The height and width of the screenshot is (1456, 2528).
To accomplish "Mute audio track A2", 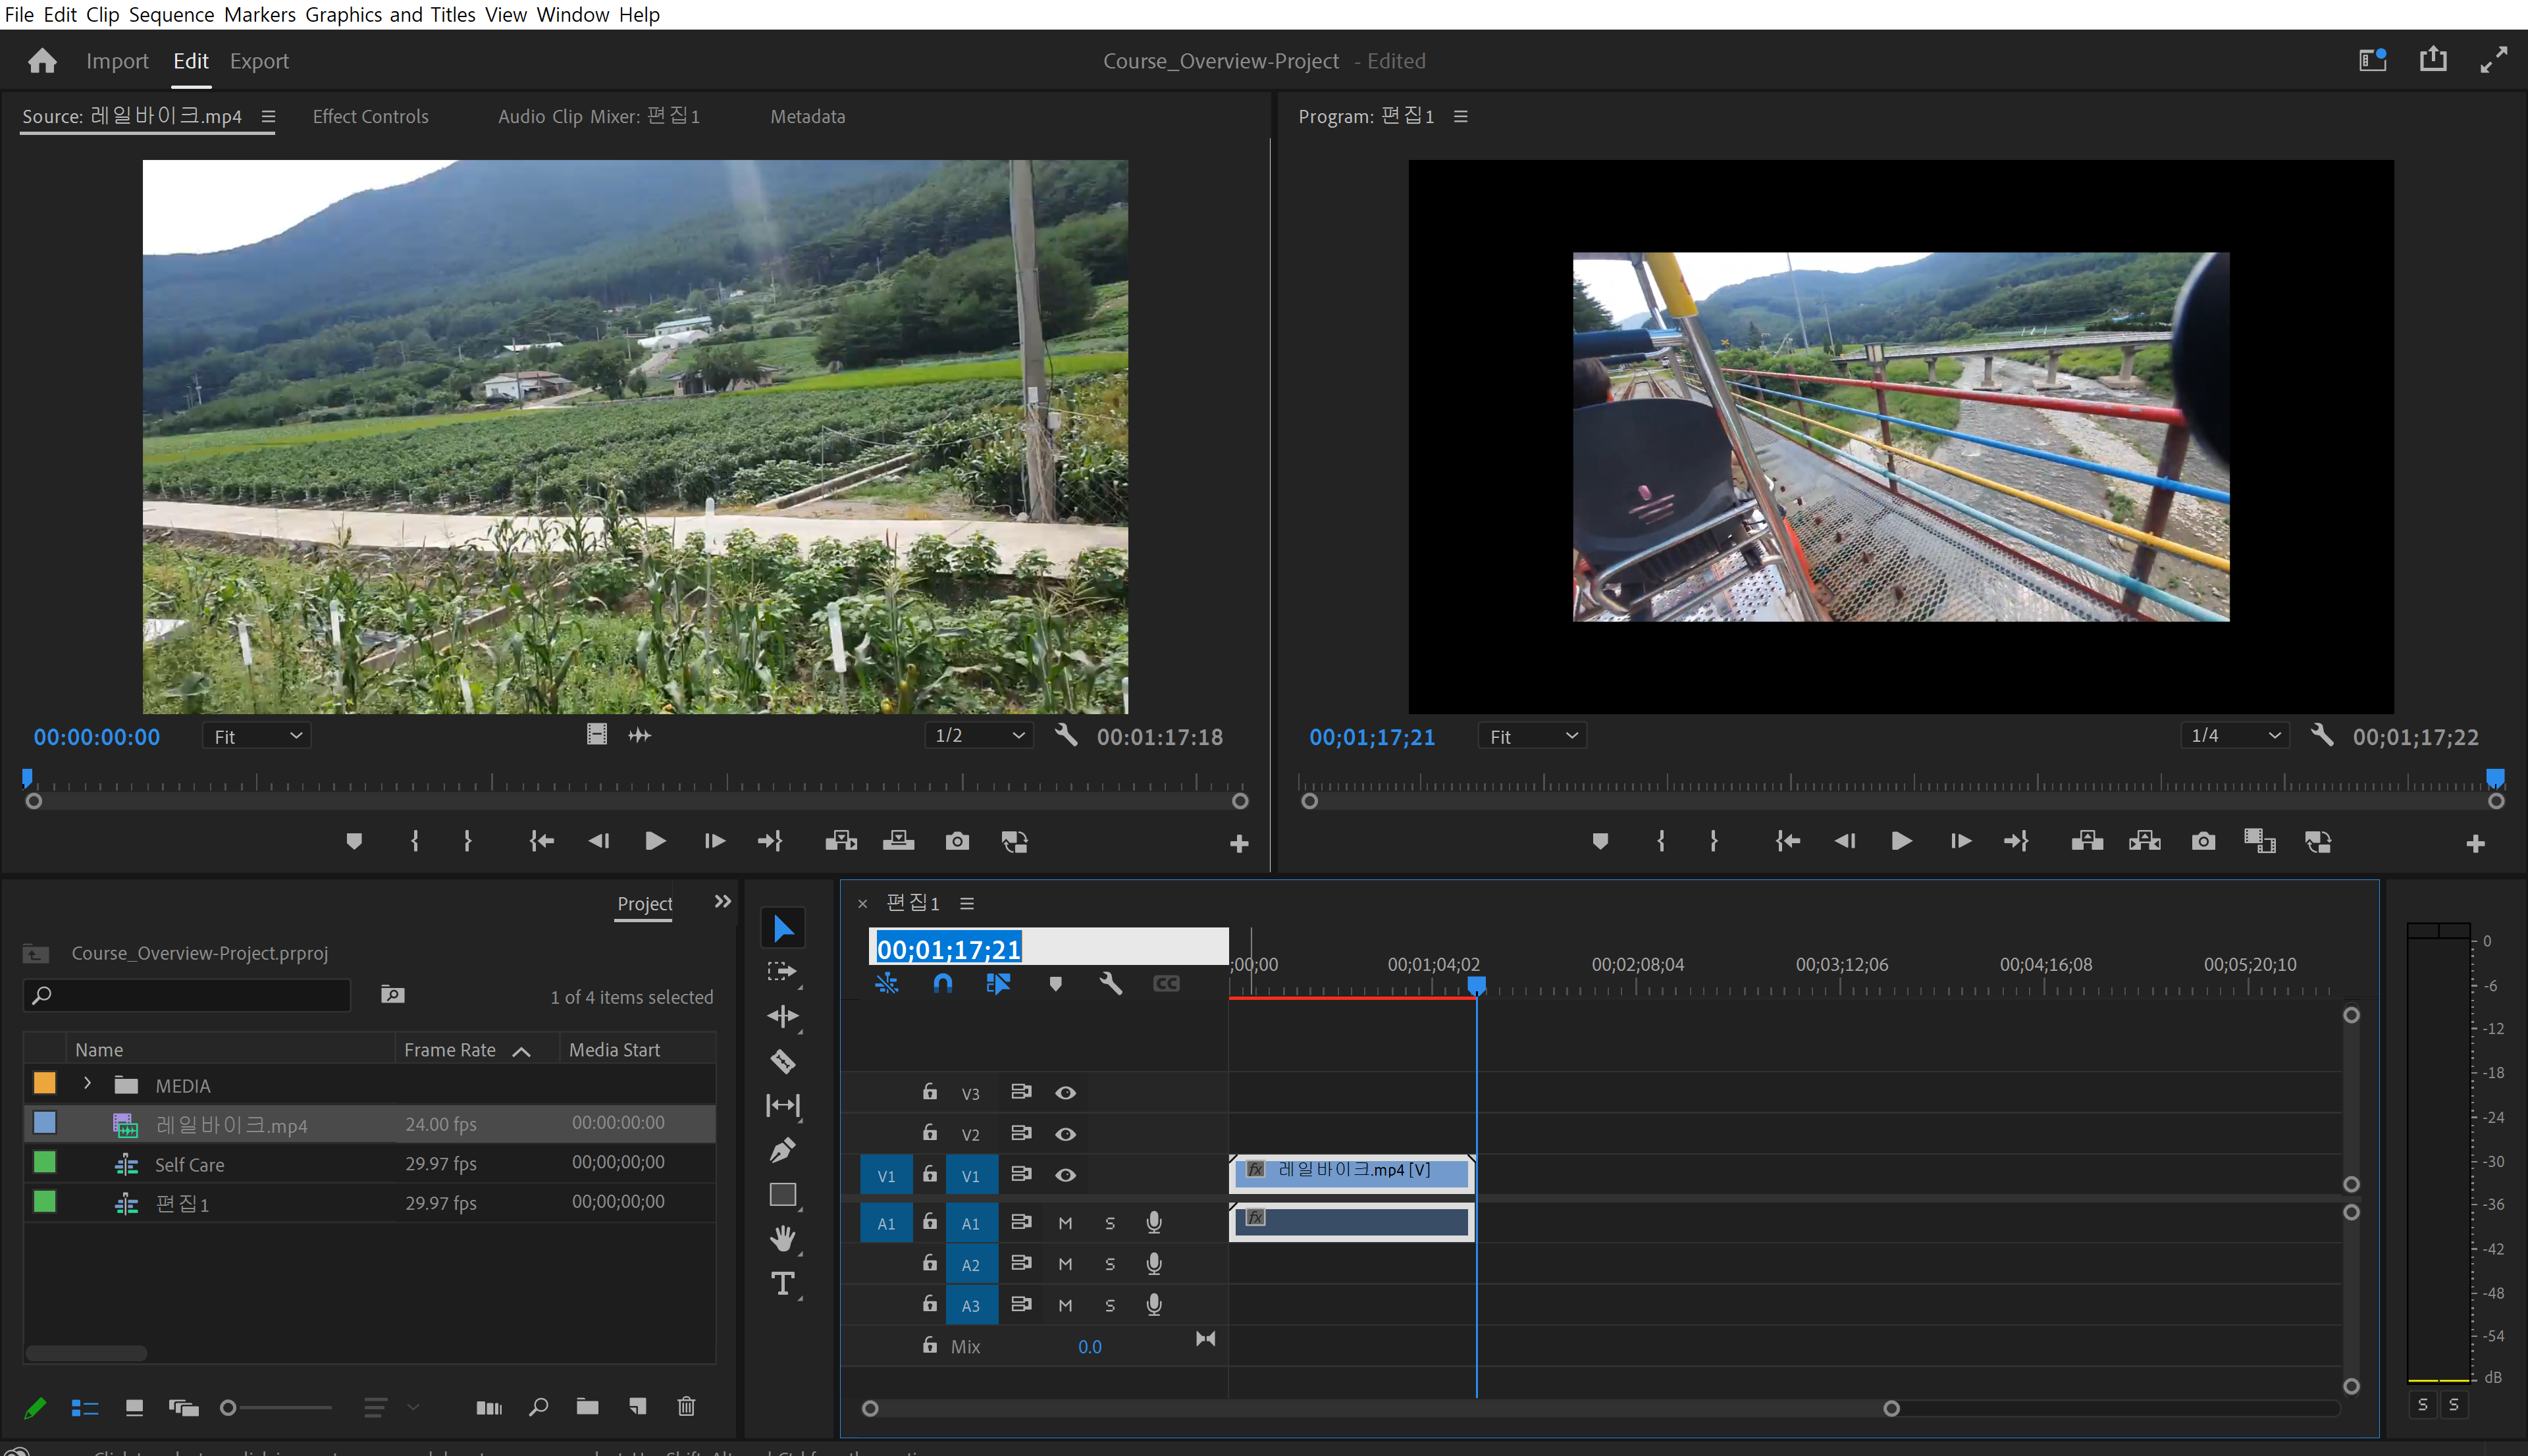I will pyautogui.click(x=1065, y=1264).
